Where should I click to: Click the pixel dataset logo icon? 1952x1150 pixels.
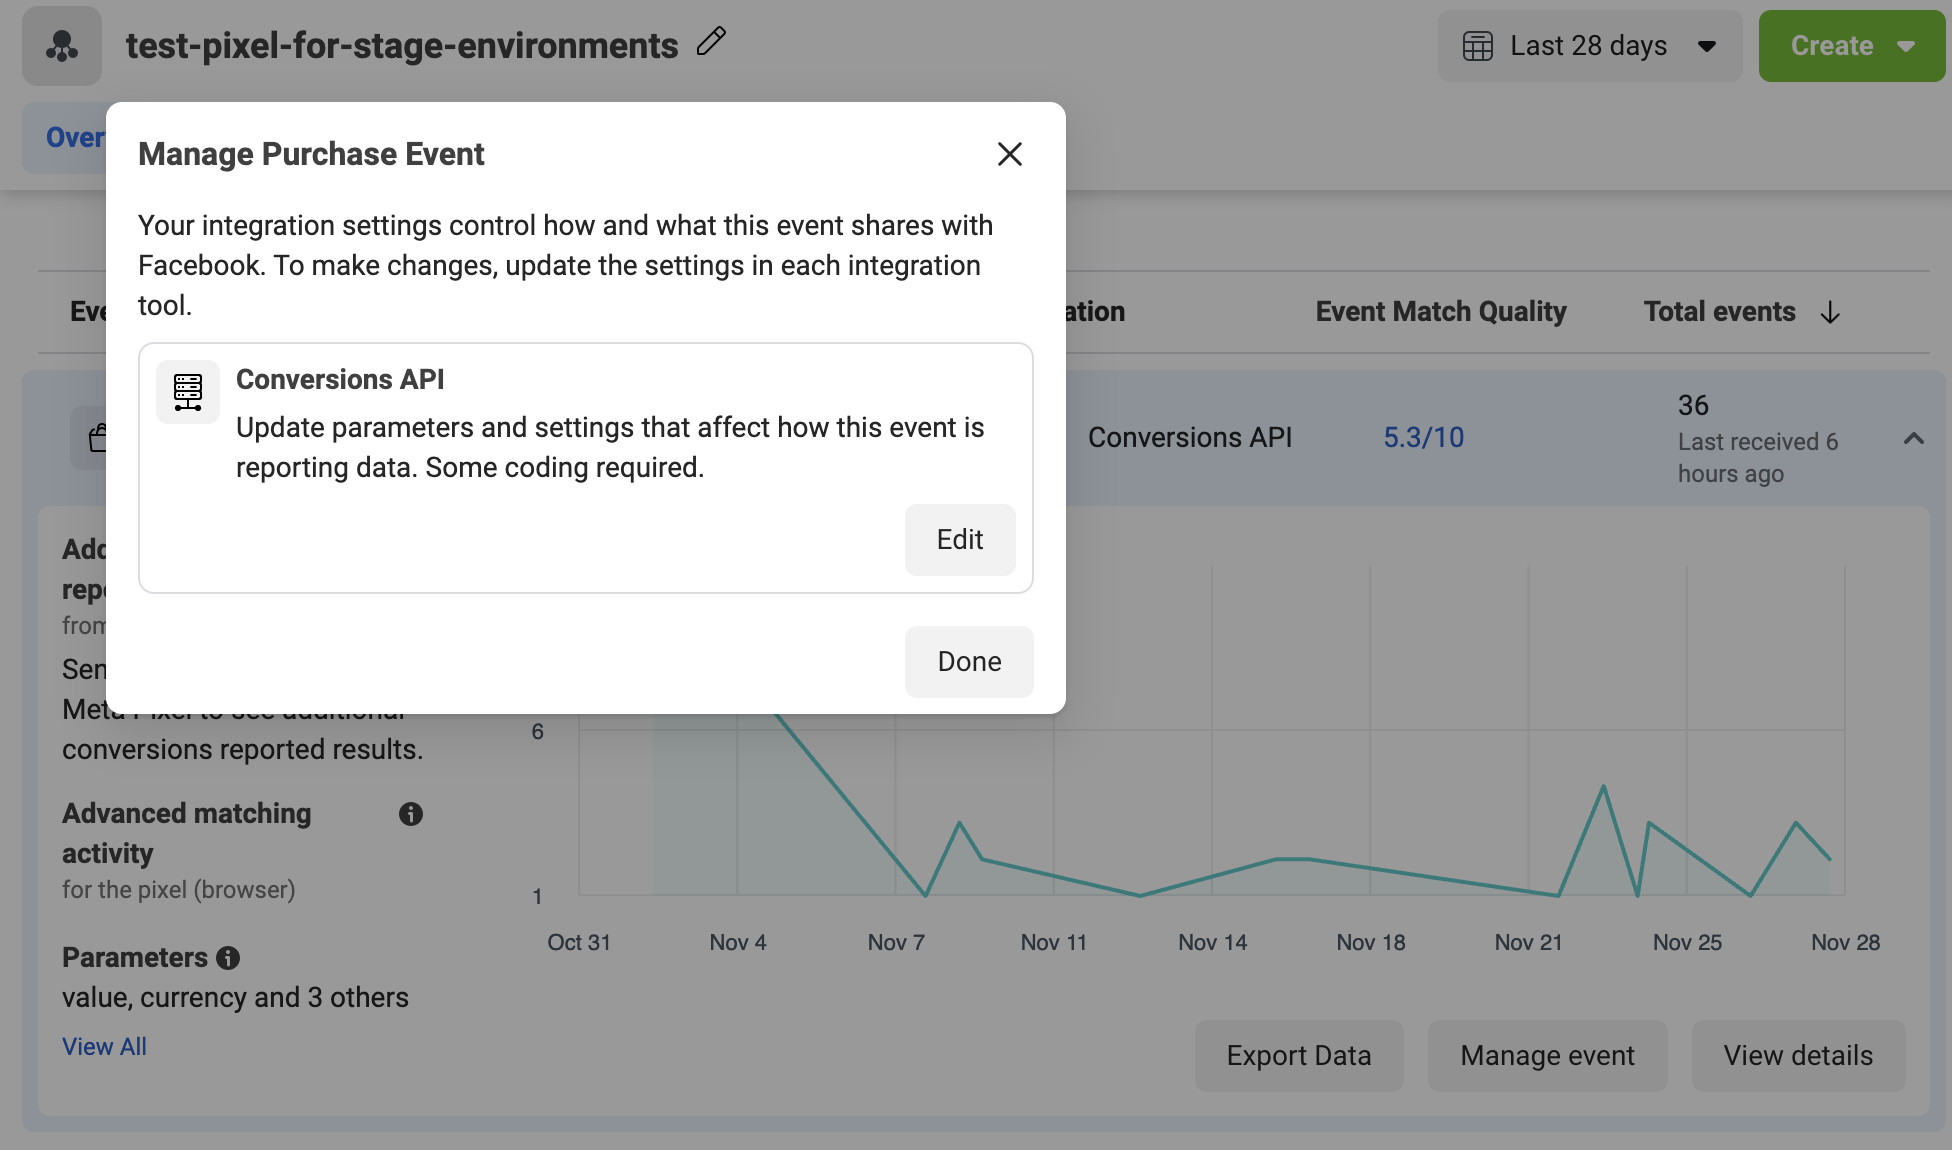pos(62,46)
